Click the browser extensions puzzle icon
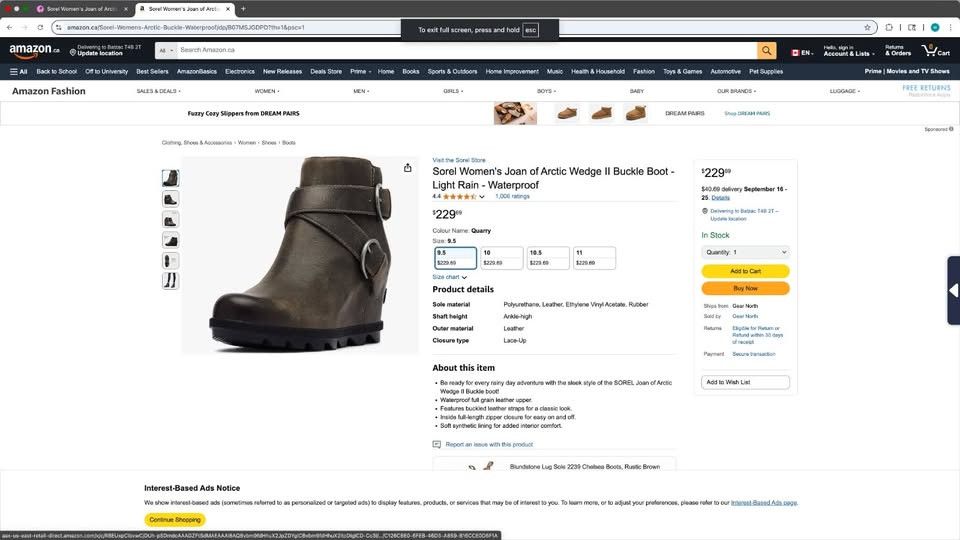This screenshot has width=960, height=540. (x=889, y=28)
